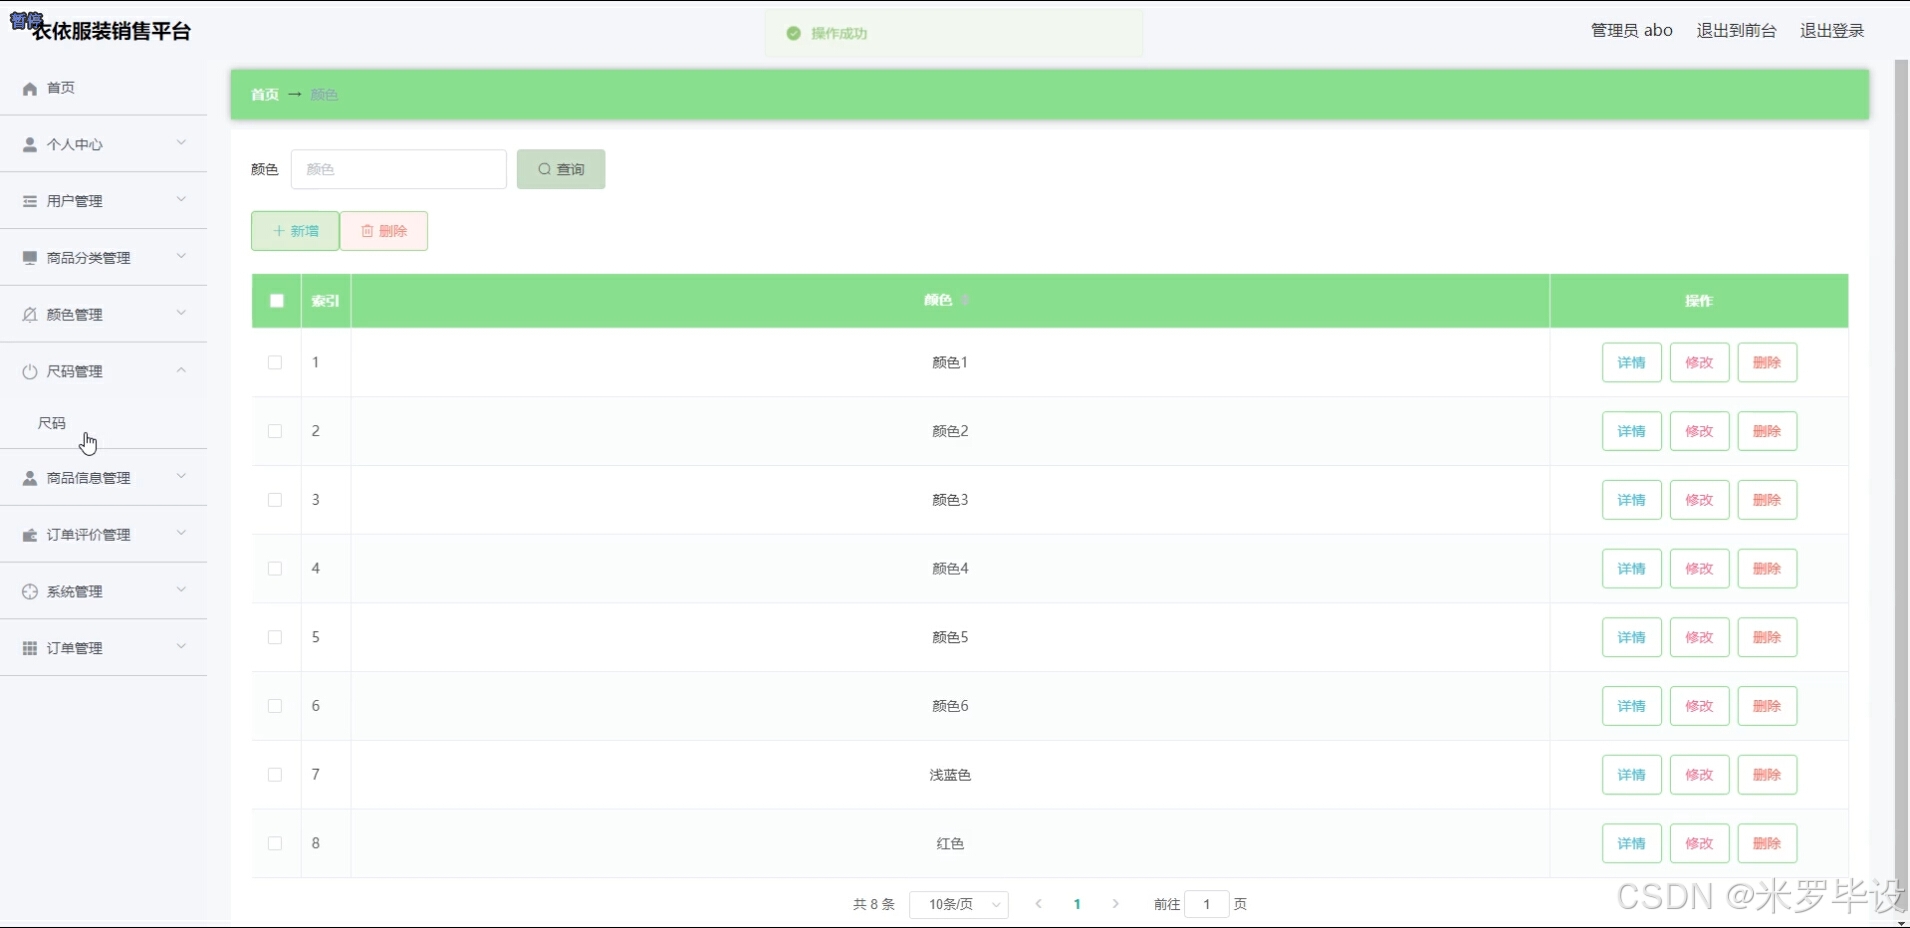Click the green success check icon in notification

pos(794,33)
